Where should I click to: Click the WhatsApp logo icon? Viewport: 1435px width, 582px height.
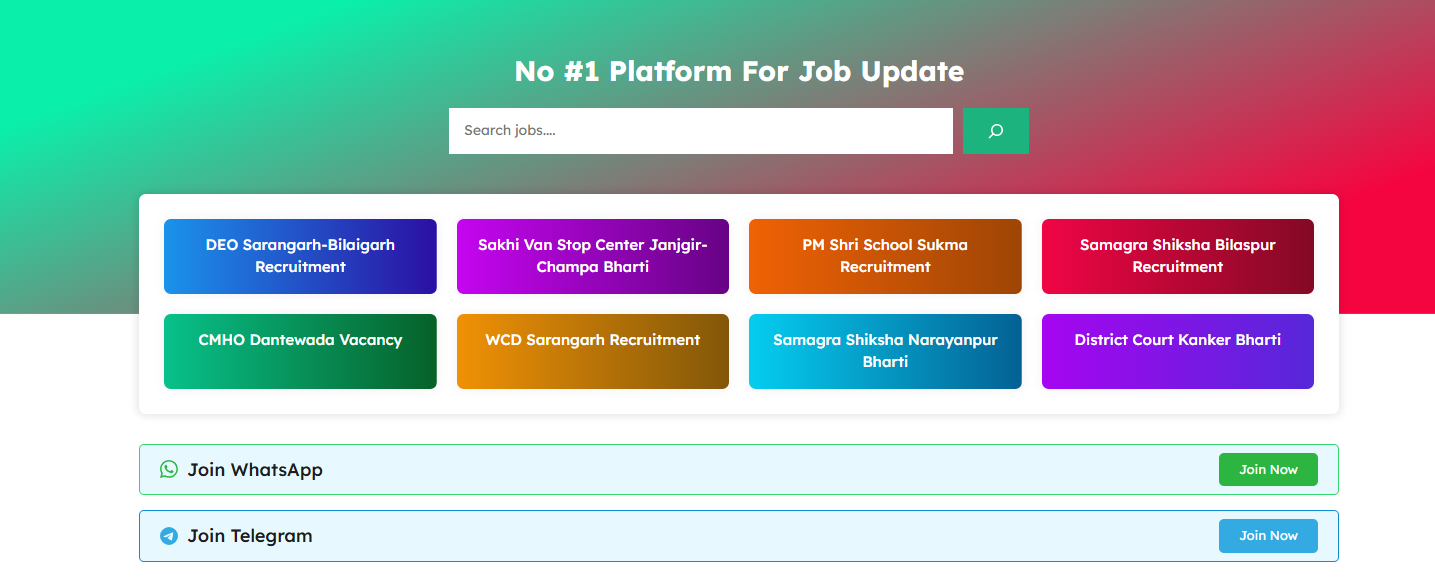[x=169, y=469]
